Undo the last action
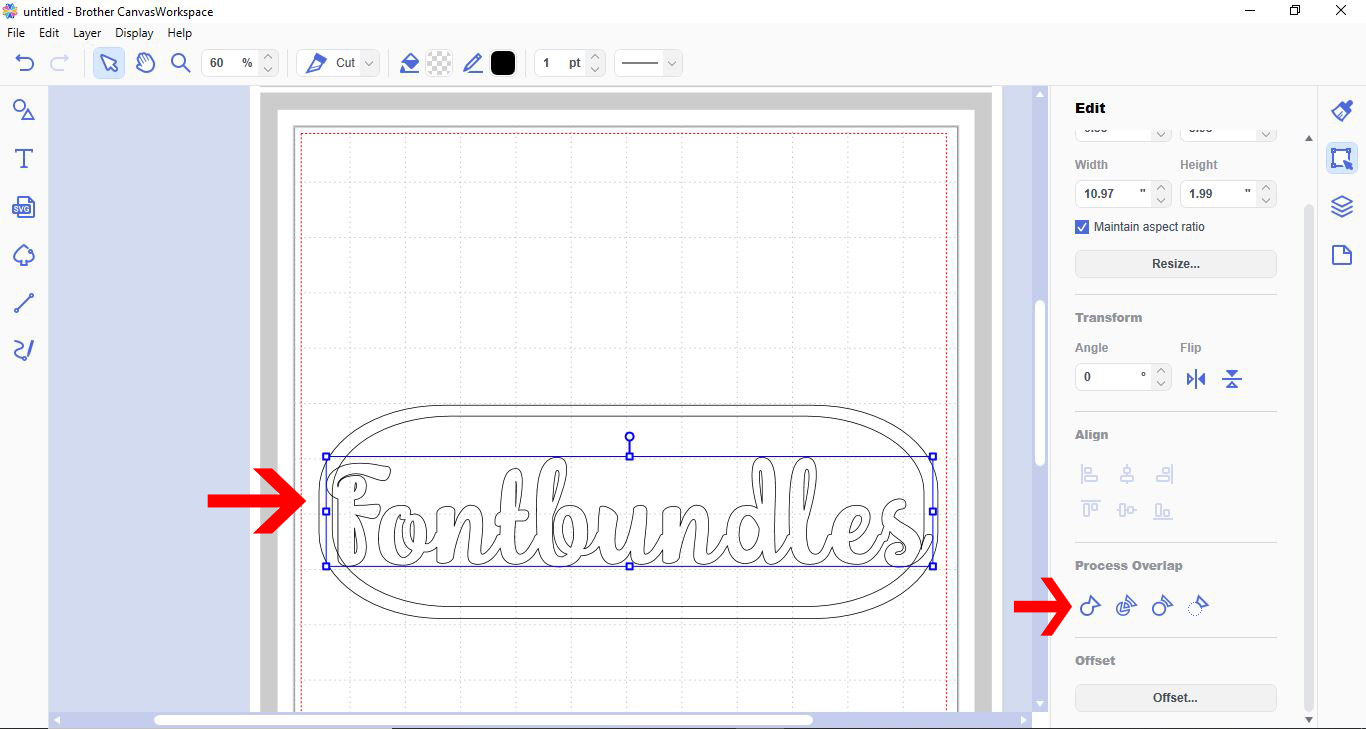This screenshot has width=1366, height=729. coord(25,63)
